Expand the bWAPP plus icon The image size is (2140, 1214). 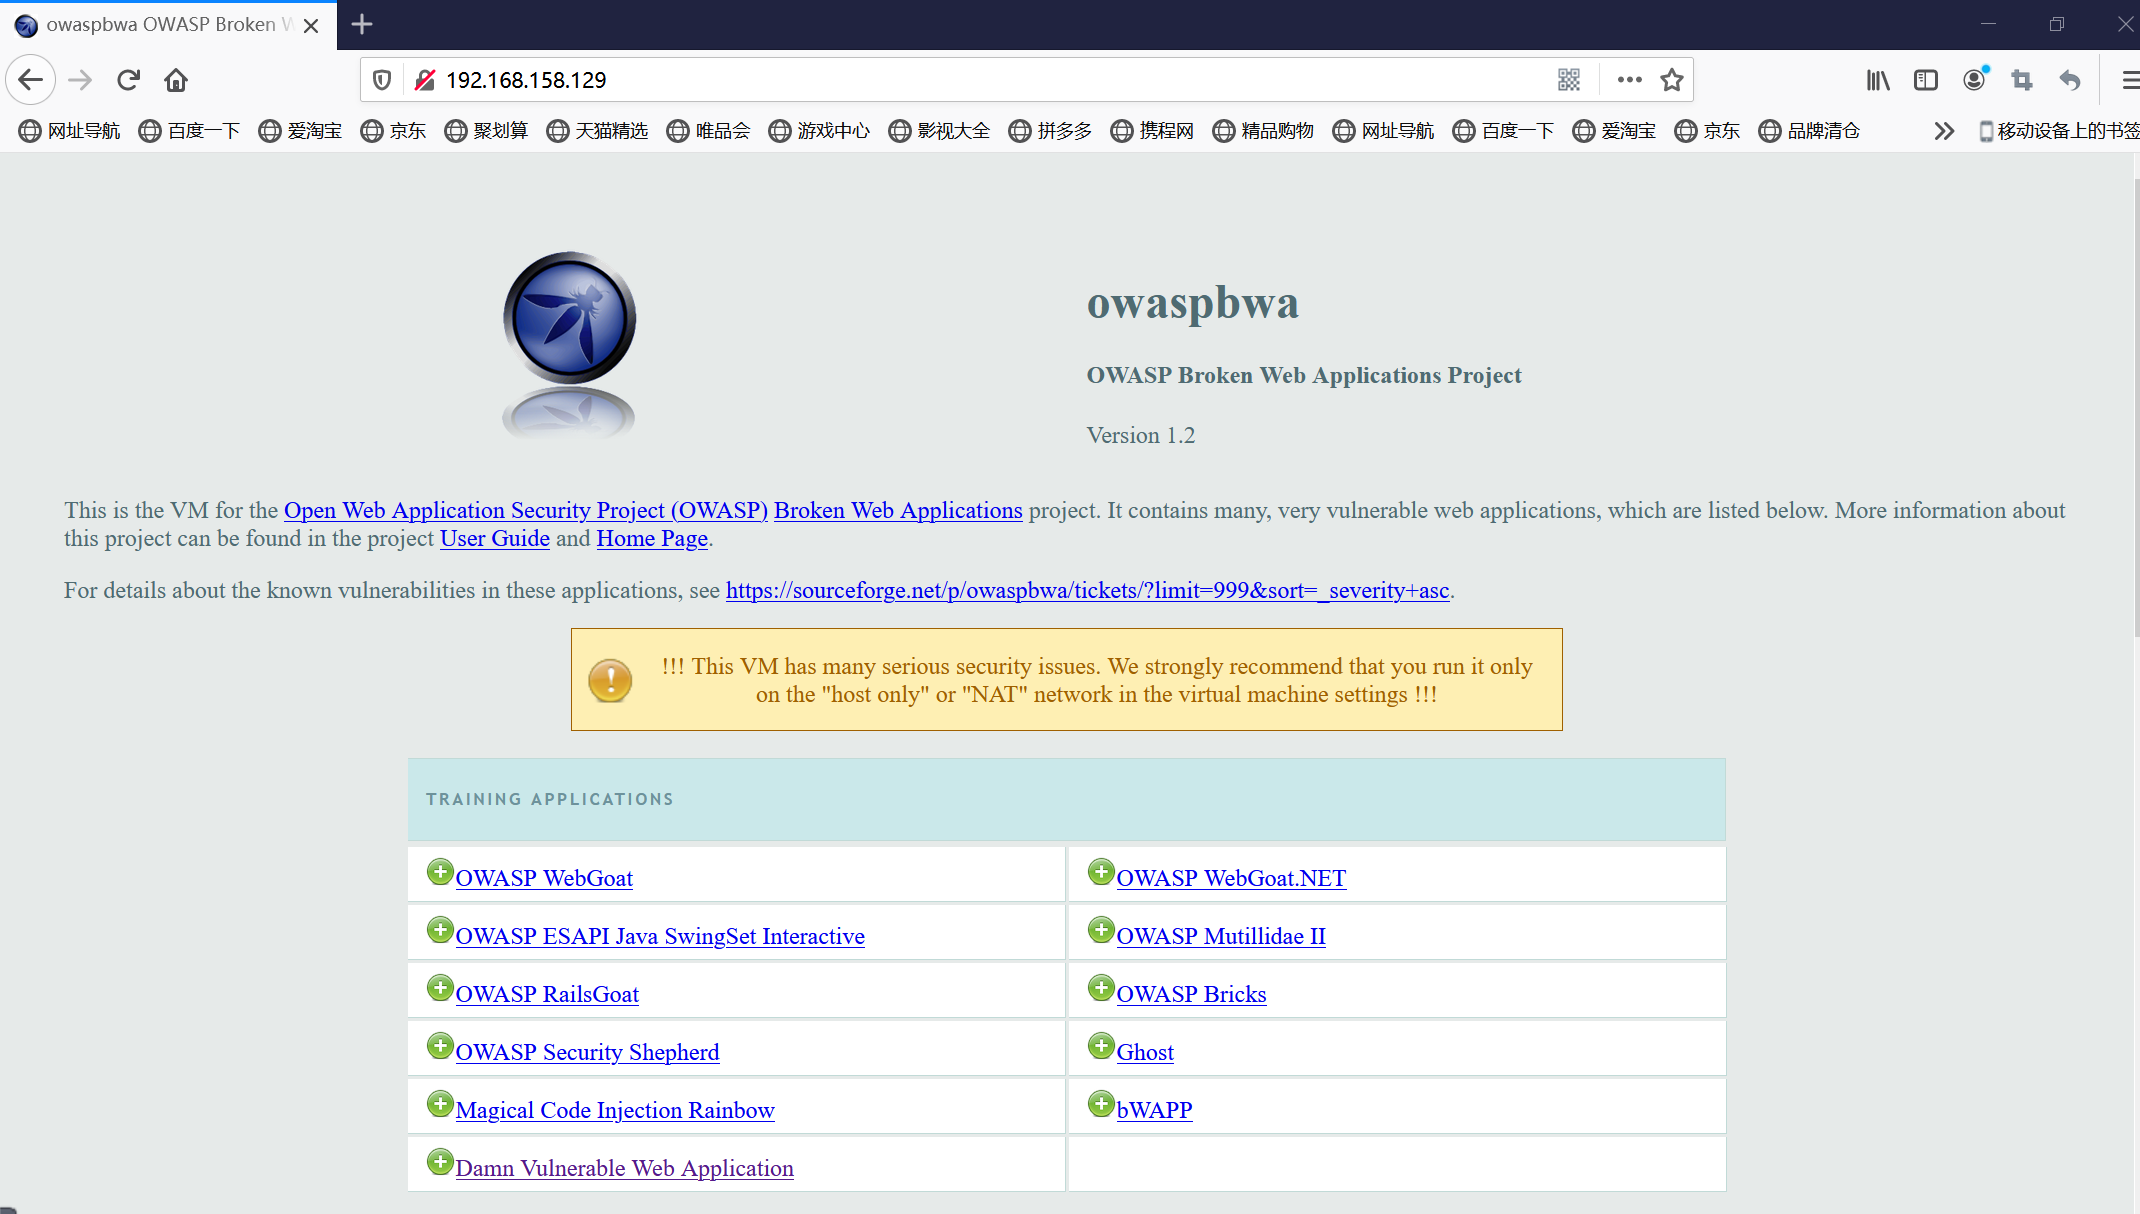pyautogui.click(x=1101, y=1104)
